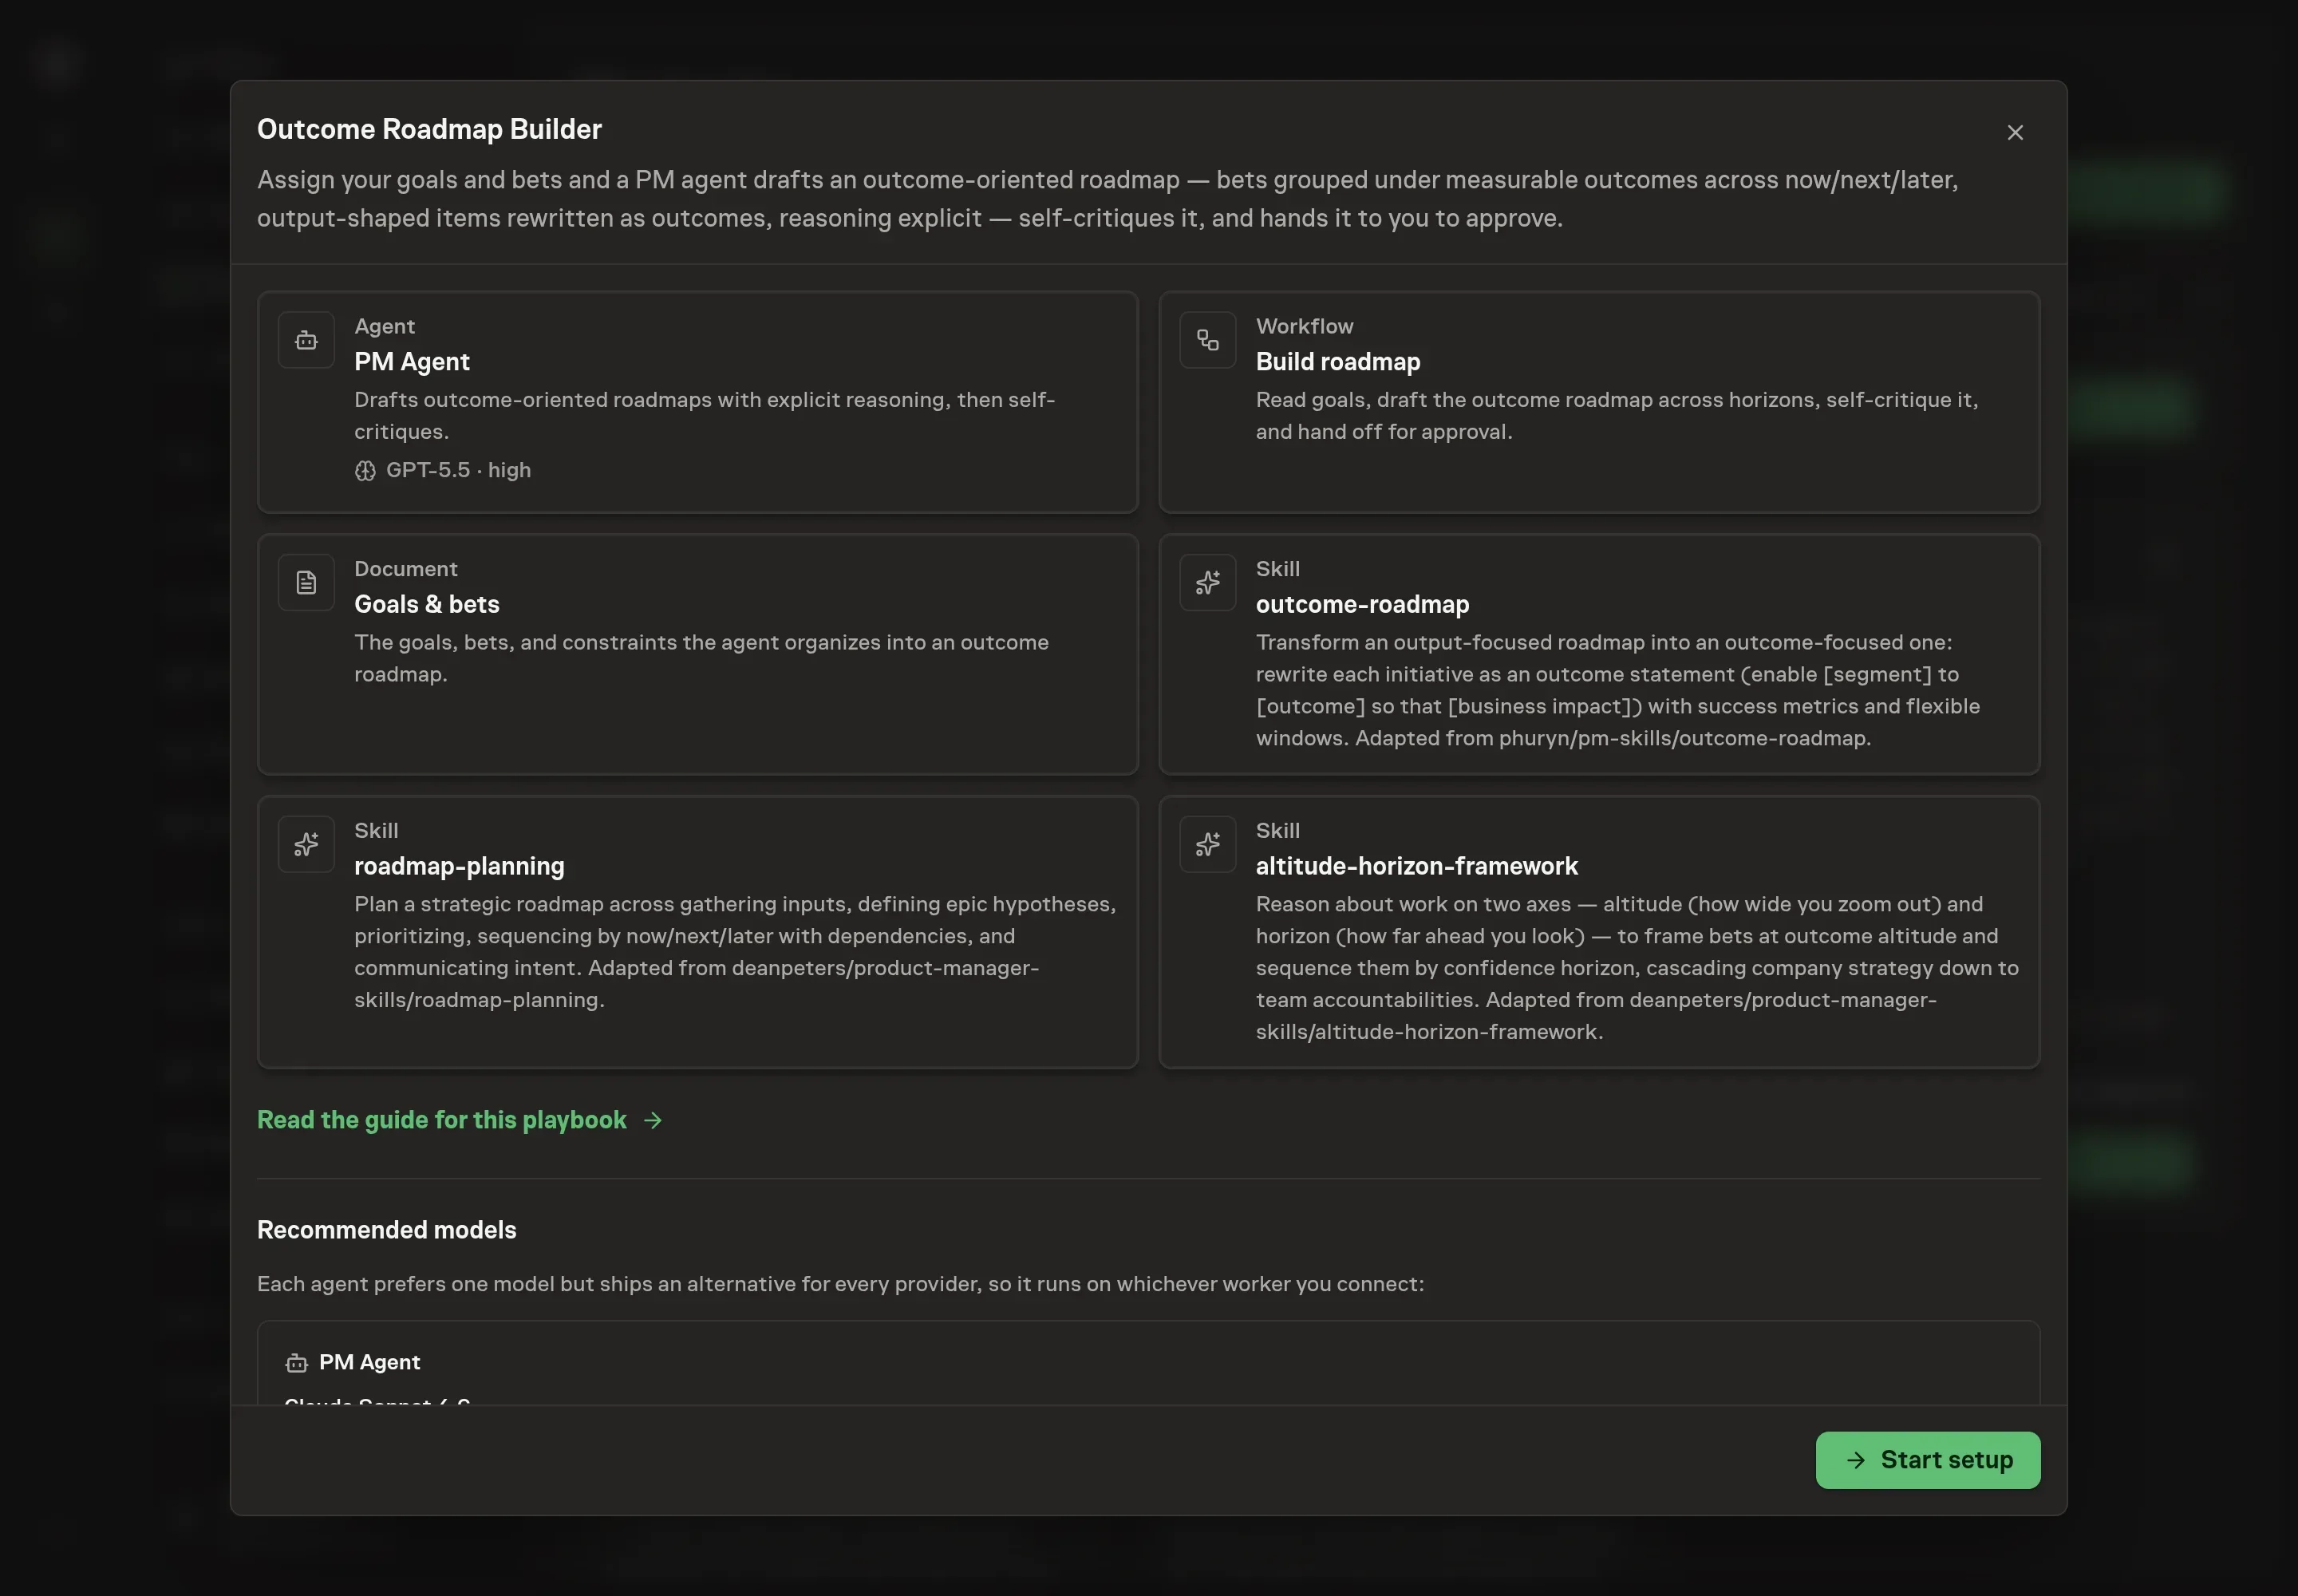Click the description starting "Reason about work on two axes"

point(1637,968)
